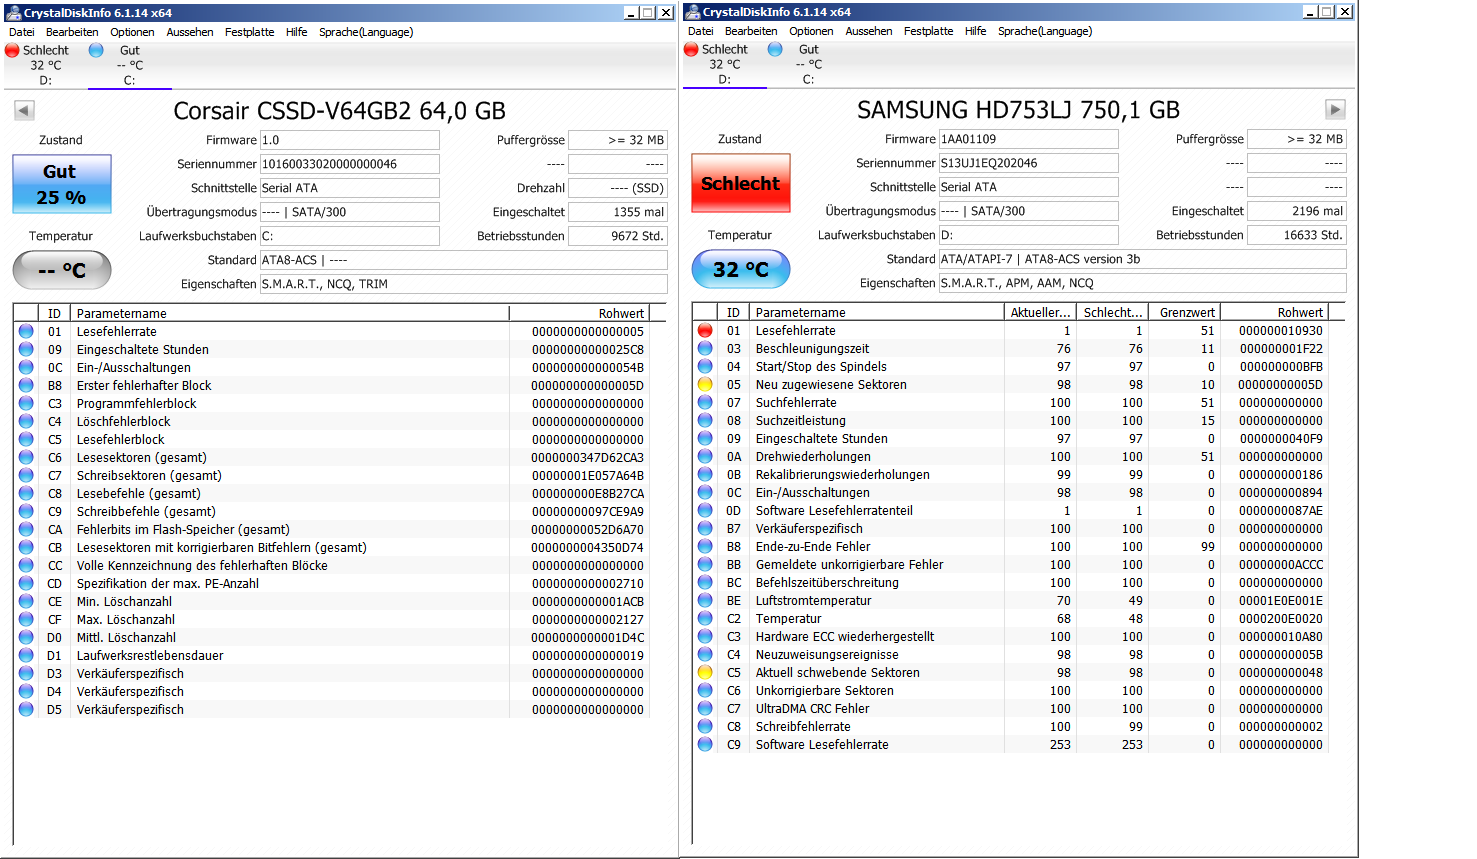Open Optionen menu in right window
Image resolution: width=1477 pixels, height=859 pixels.
point(811,31)
